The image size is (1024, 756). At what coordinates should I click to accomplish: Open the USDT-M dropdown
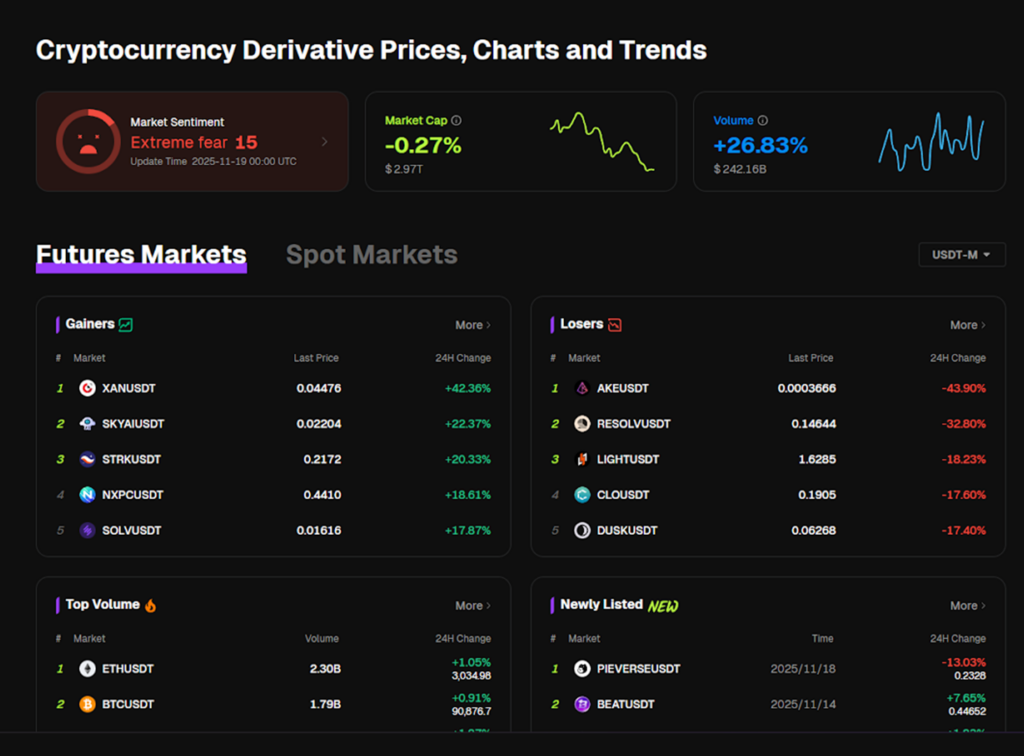[961, 254]
